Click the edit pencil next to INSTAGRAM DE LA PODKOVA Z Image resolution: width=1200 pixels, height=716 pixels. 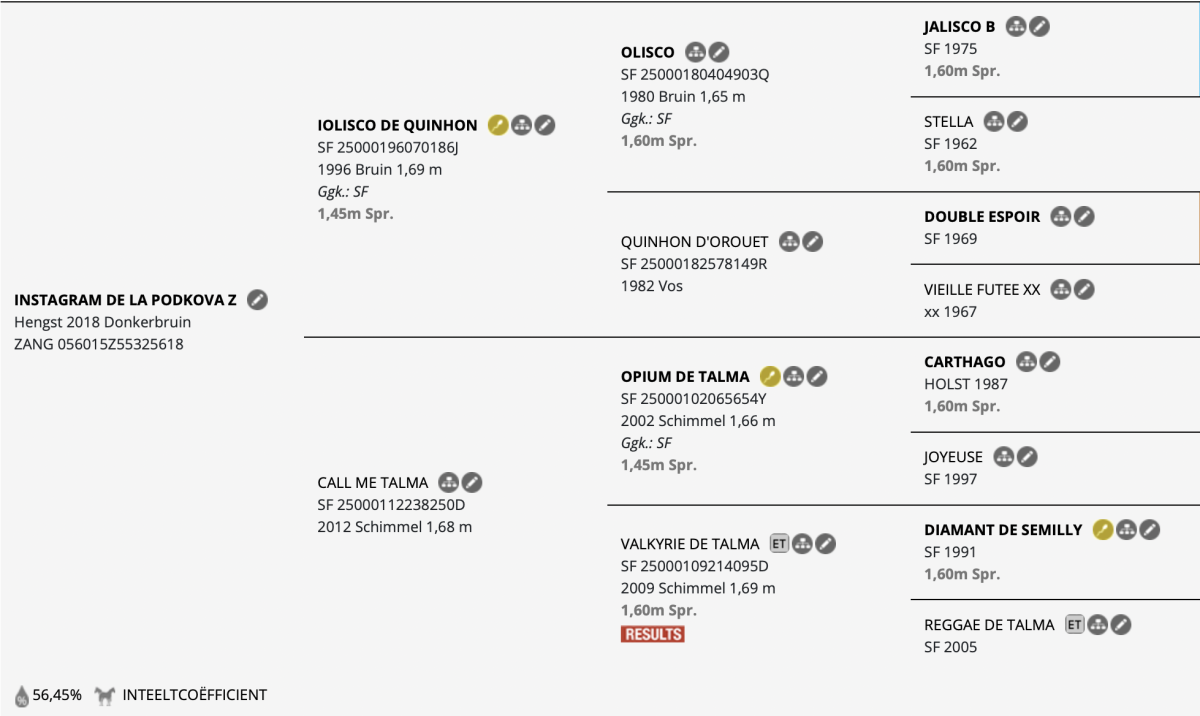257,299
